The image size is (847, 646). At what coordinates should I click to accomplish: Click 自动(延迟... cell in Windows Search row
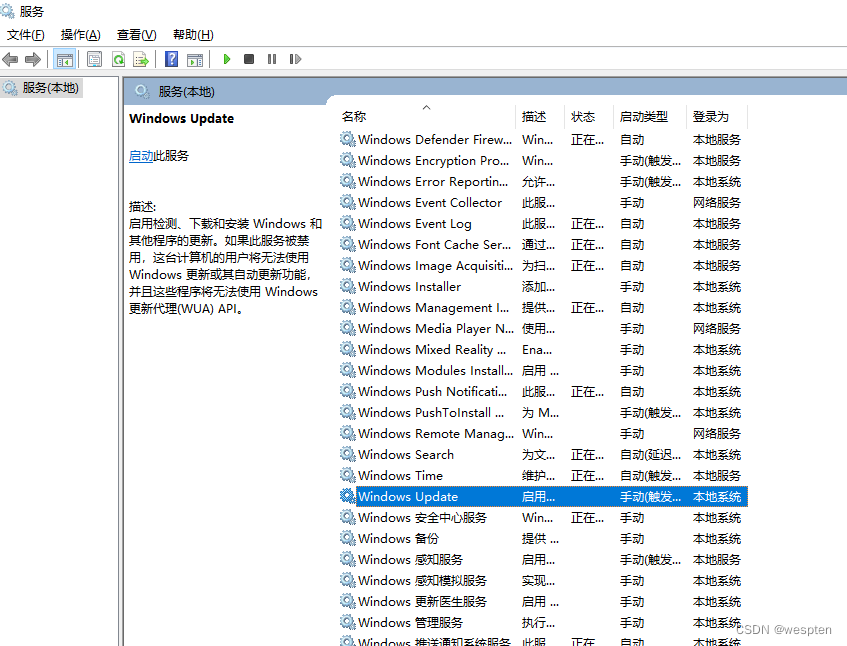pyautogui.click(x=650, y=454)
